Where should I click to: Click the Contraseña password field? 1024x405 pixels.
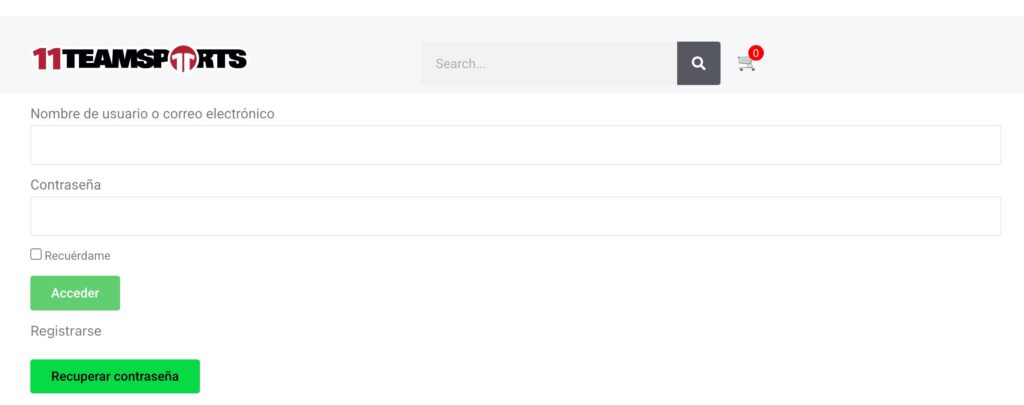[x=515, y=216]
